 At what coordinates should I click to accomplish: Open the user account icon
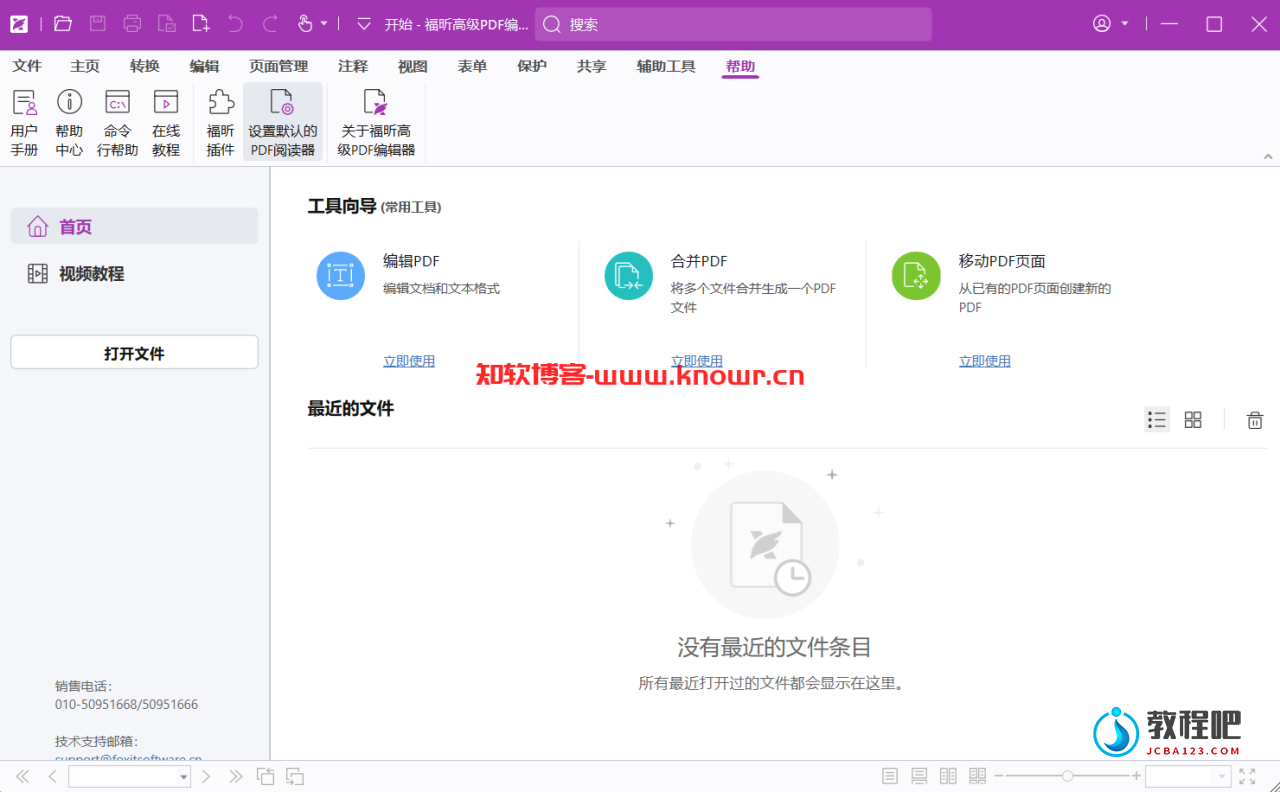pos(1102,24)
